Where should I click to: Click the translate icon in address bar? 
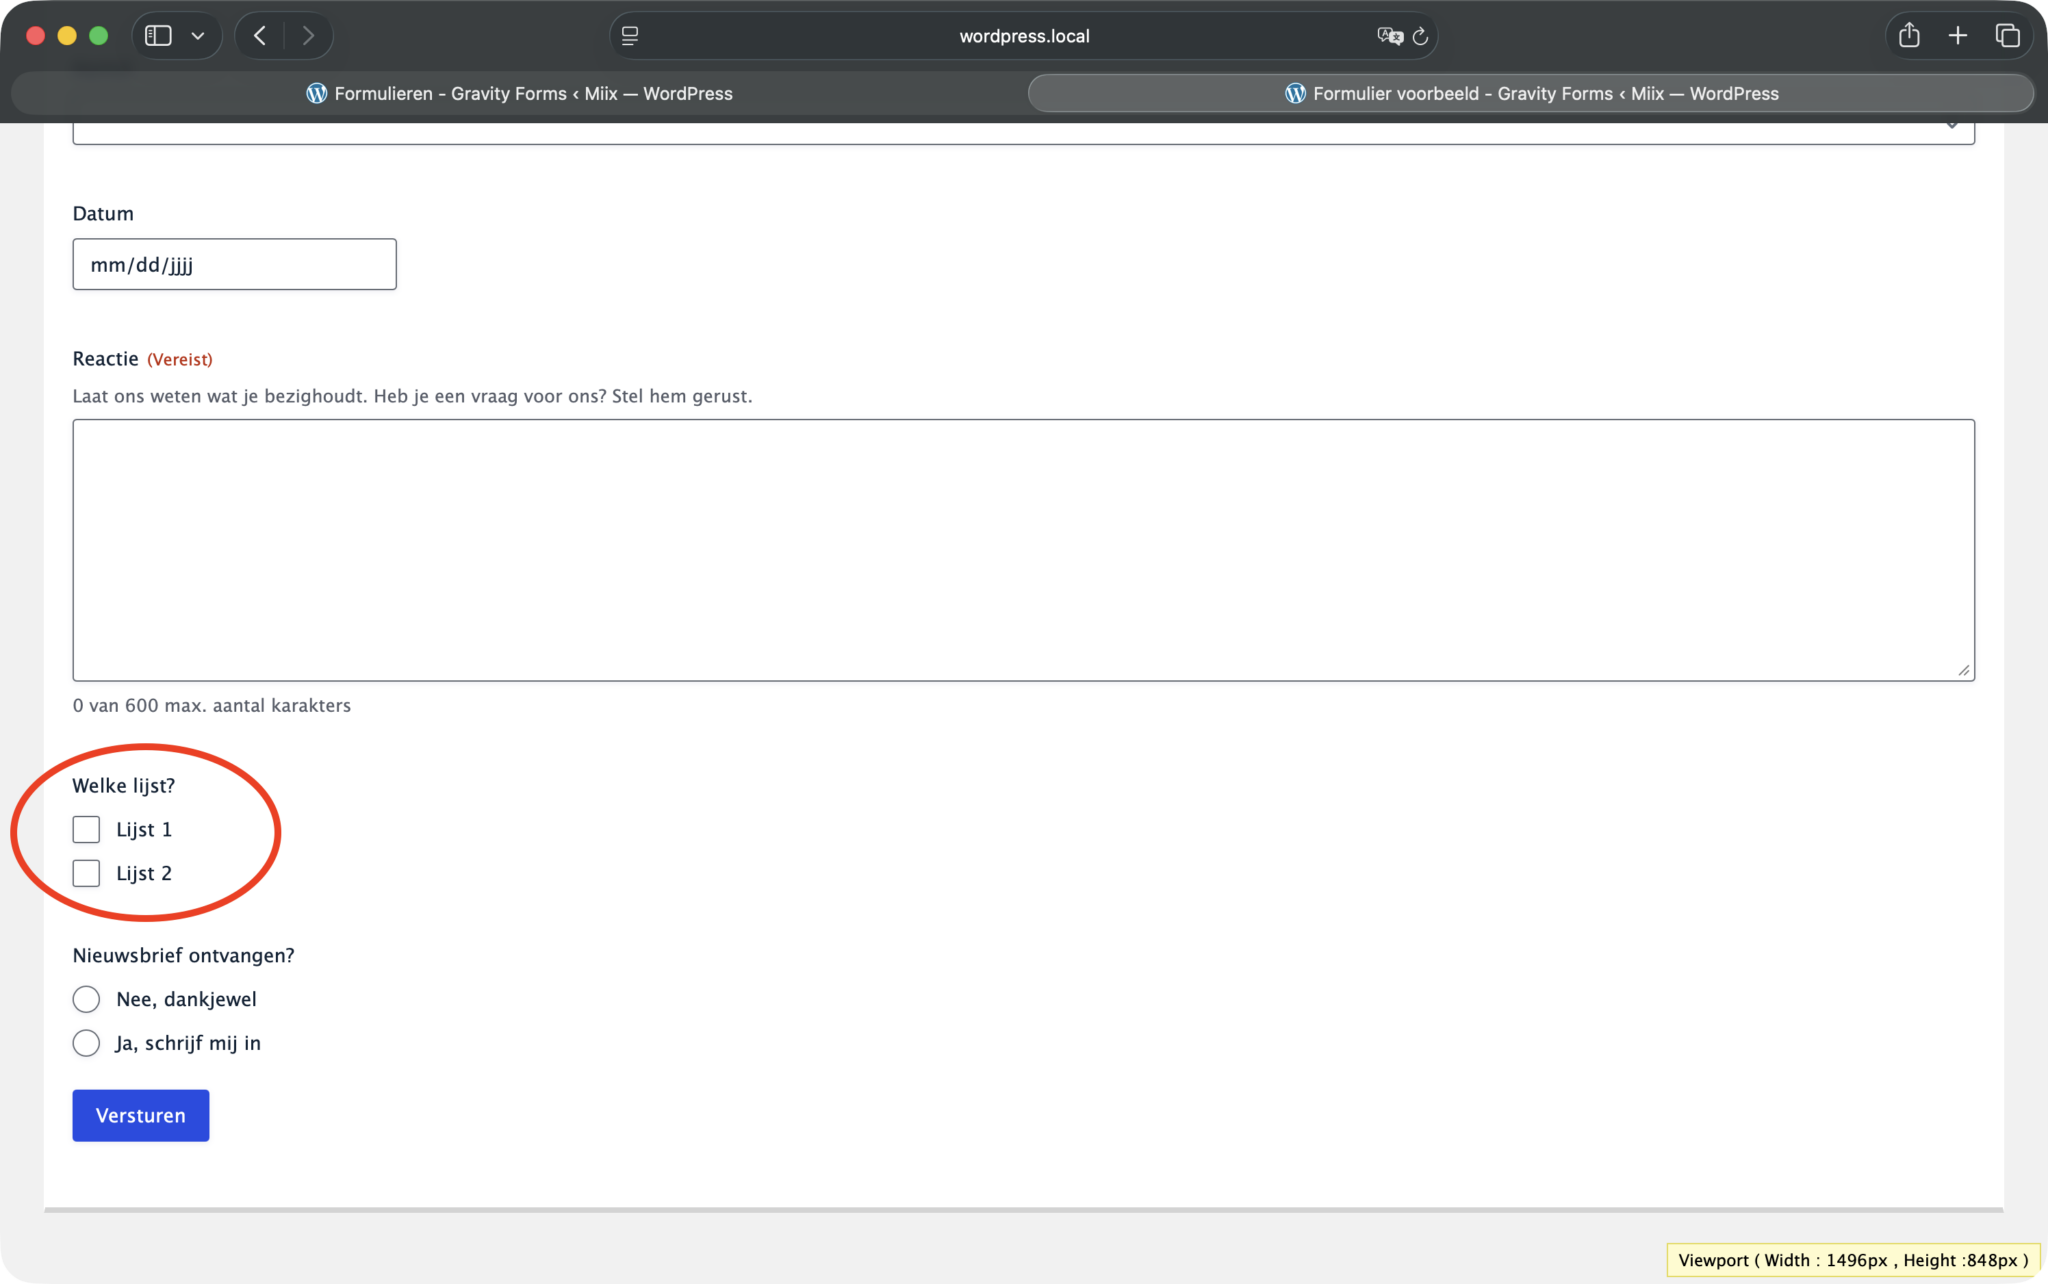1389,36
